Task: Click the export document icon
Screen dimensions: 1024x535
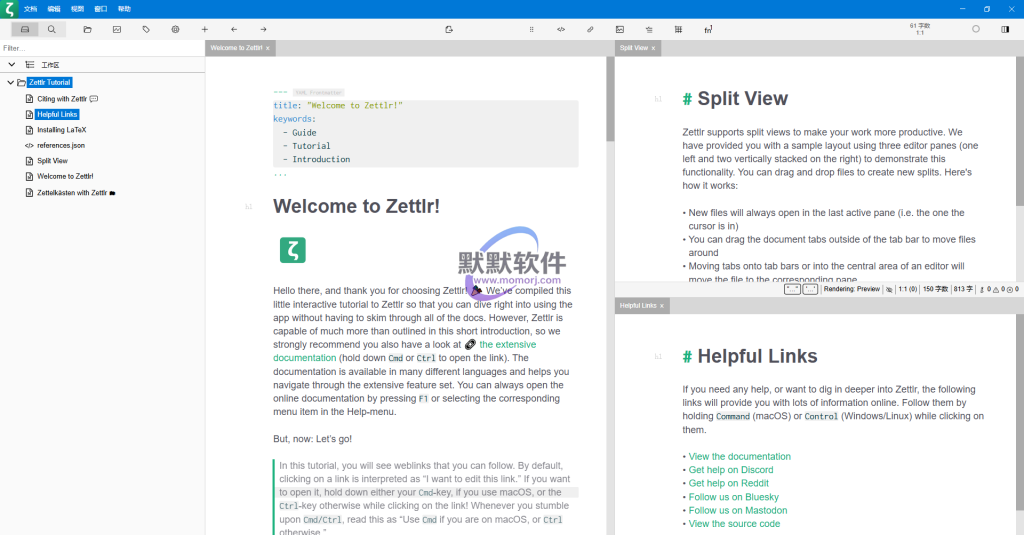Action: tap(449, 29)
